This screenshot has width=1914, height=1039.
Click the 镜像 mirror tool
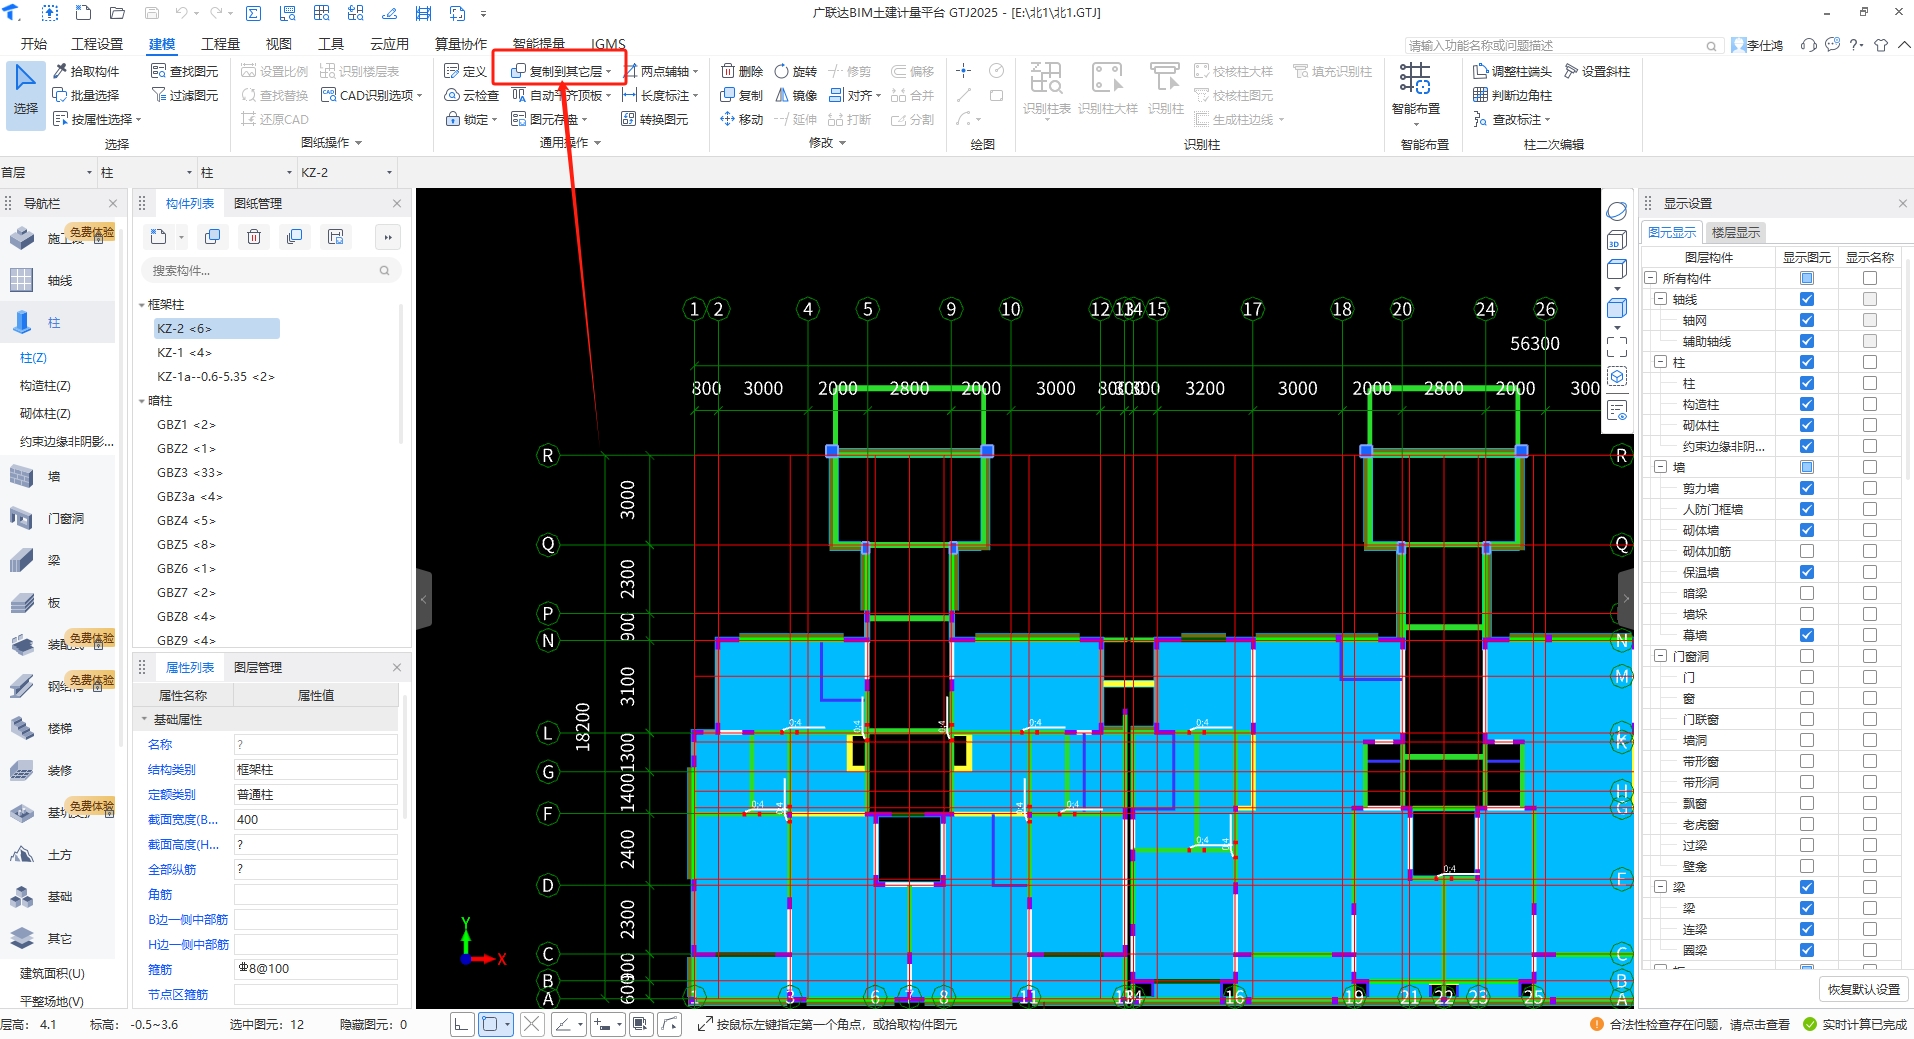(x=796, y=95)
